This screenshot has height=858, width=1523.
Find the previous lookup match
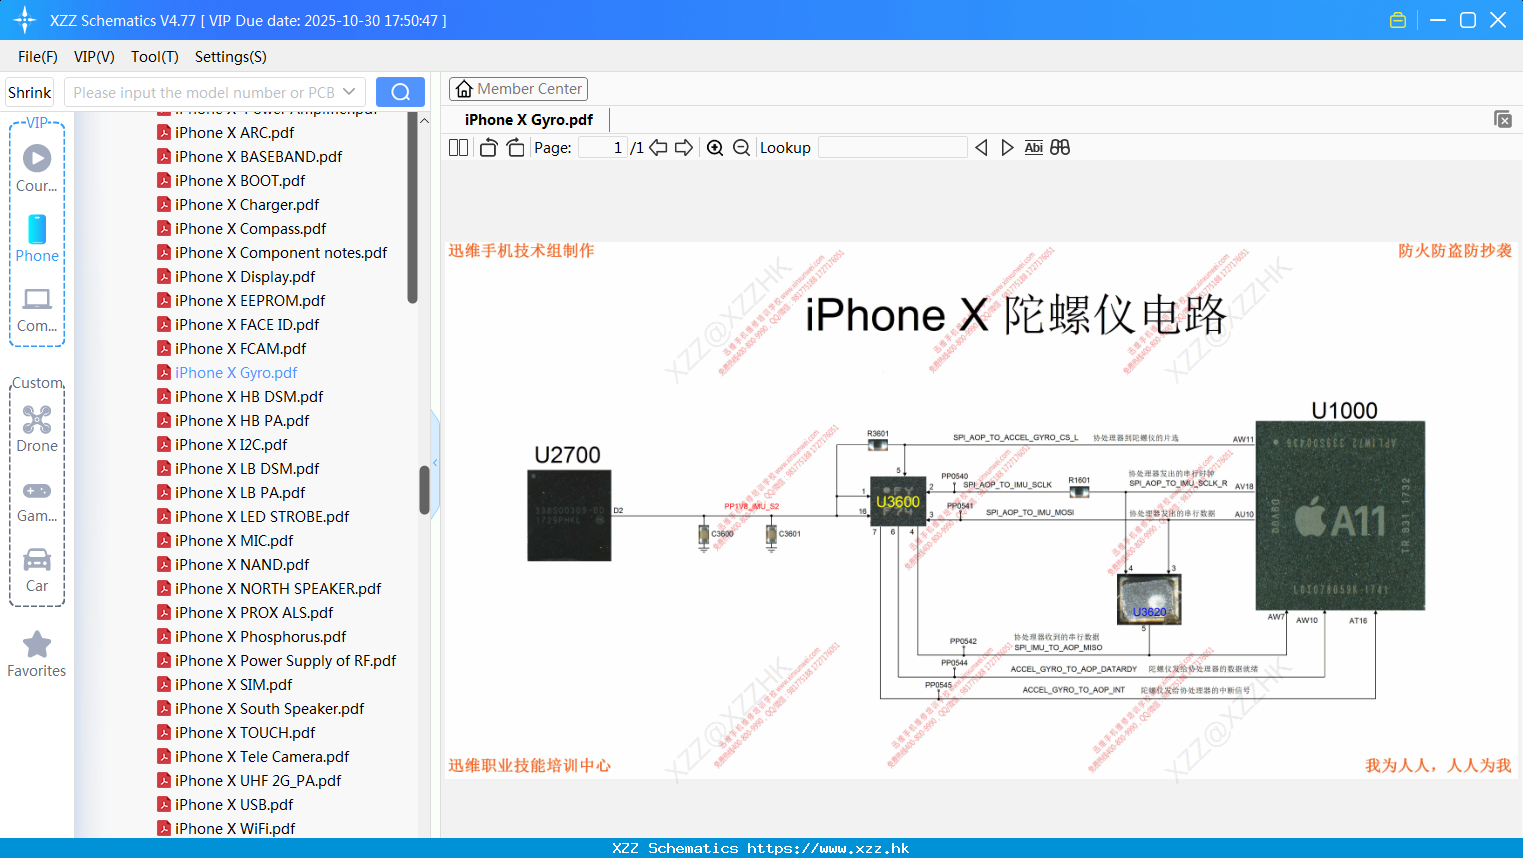click(981, 147)
